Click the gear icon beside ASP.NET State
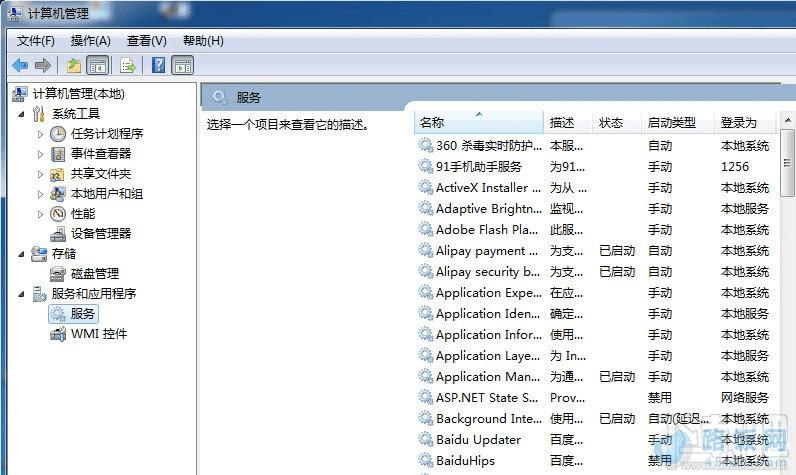The height and width of the screenshot is (475, 796). tap(425, 397)
